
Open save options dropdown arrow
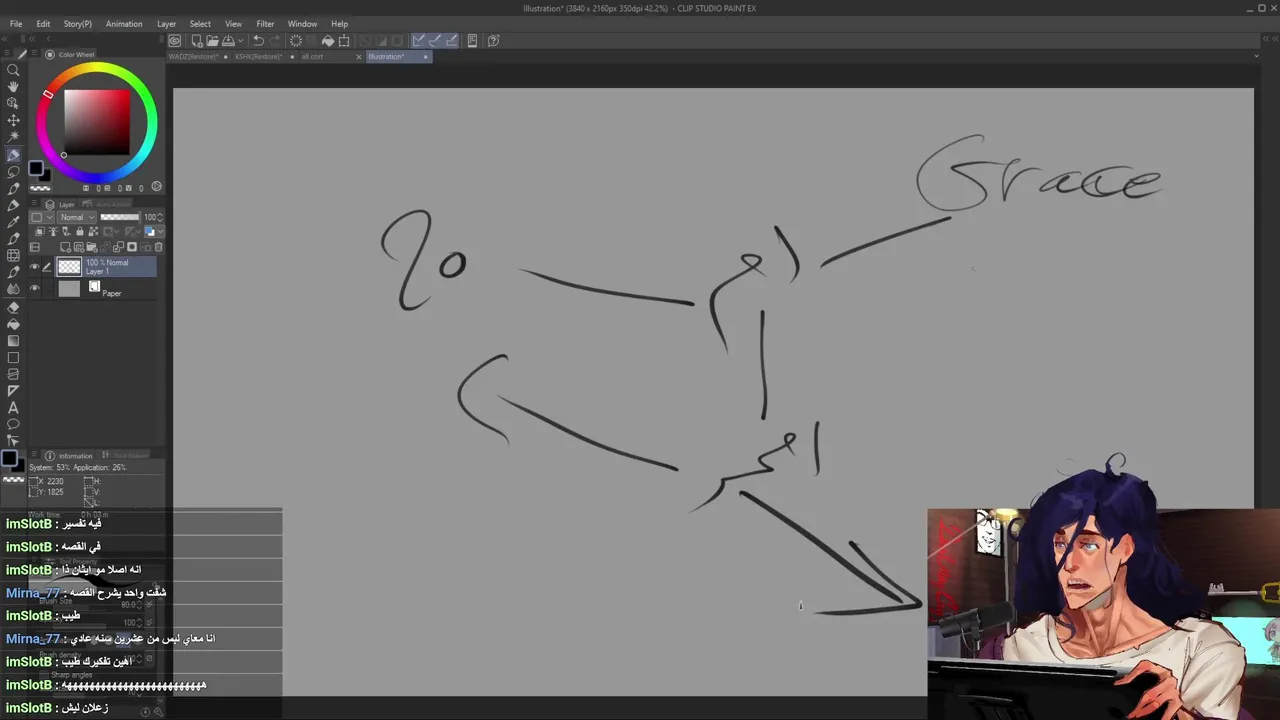(240, 41)
